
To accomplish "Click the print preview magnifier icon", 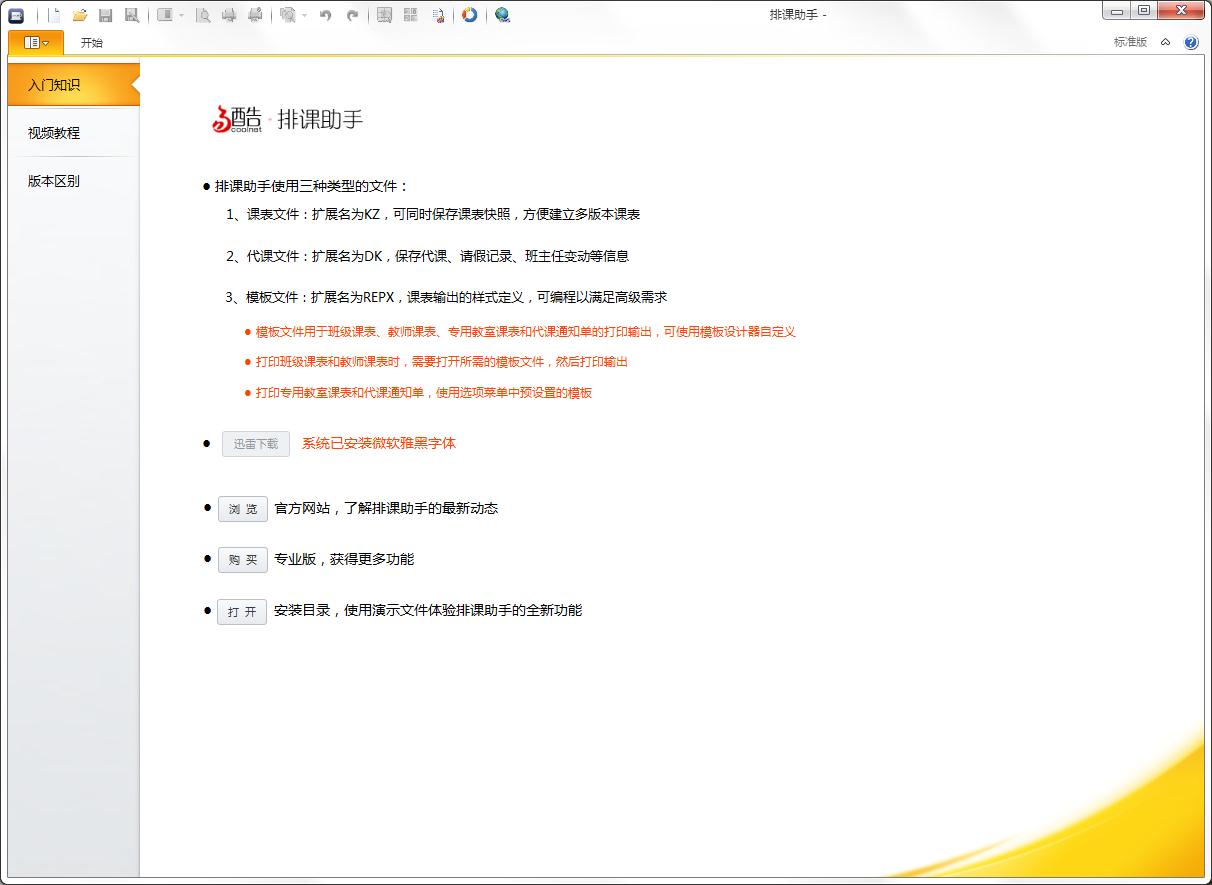I will pyautogui.click(x=203, y=15).
